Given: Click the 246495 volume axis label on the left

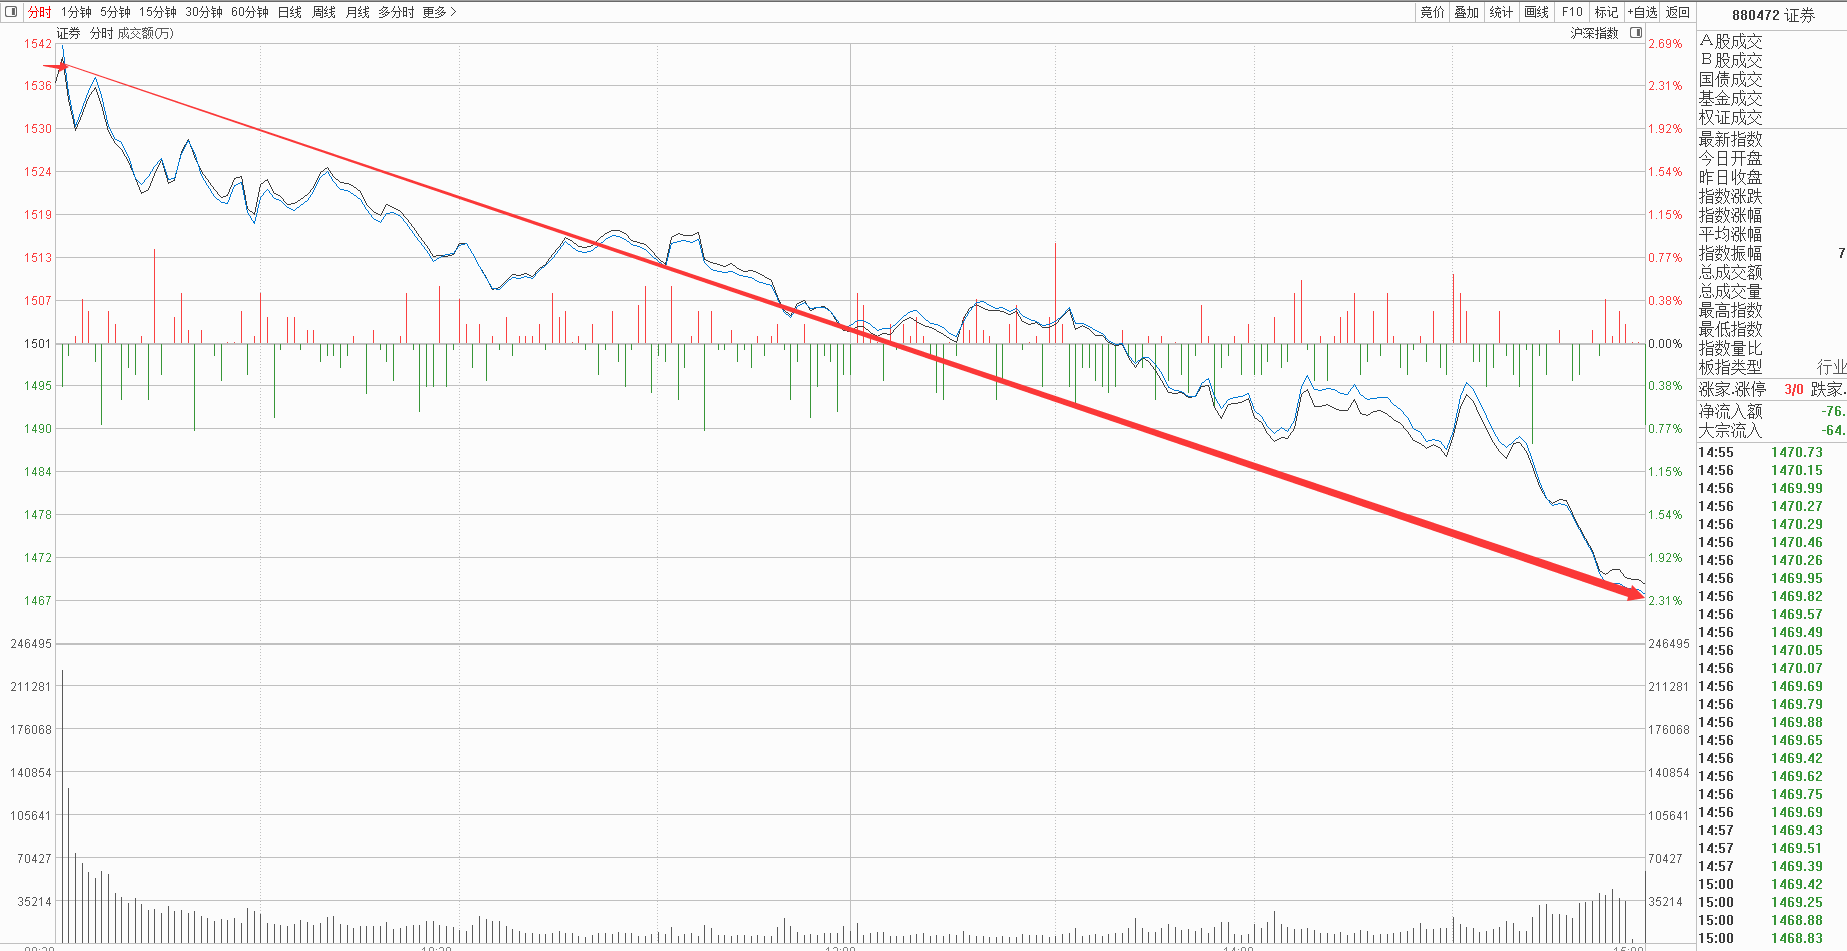Looking at the screenshot, I should click(x=31, y=644).
